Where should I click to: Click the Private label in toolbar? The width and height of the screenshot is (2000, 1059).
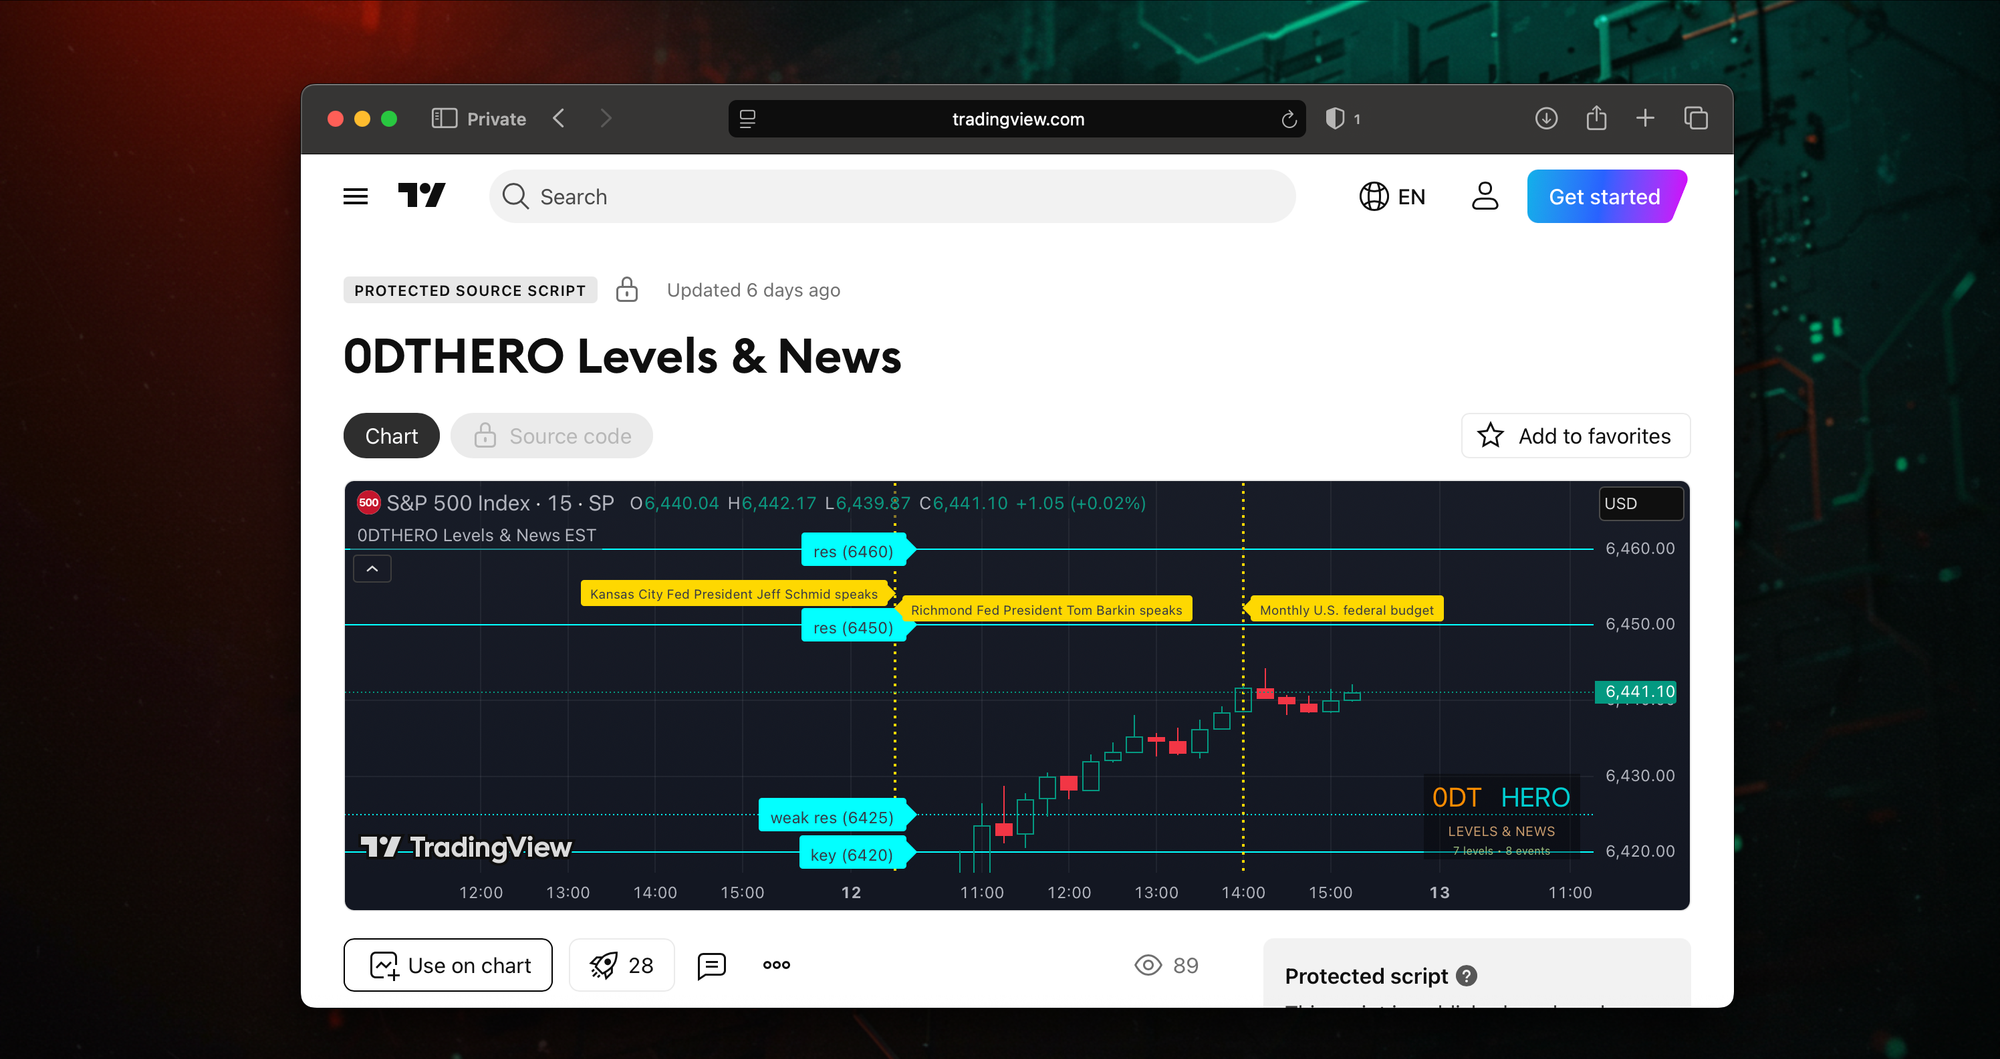[496, 119]
